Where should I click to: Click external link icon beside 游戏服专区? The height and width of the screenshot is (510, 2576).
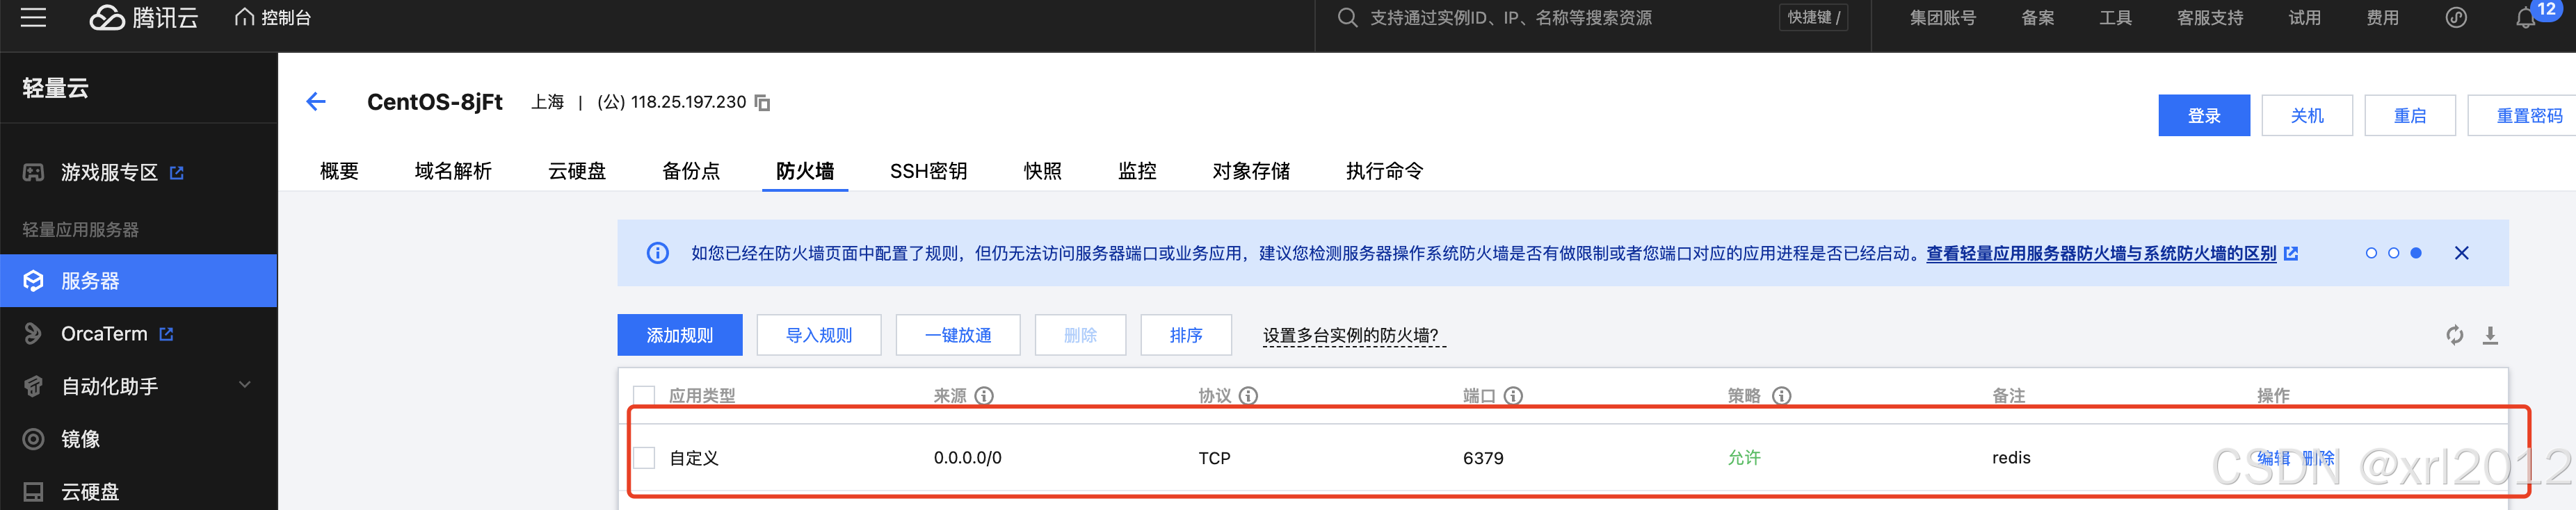(x=177, y=173)
